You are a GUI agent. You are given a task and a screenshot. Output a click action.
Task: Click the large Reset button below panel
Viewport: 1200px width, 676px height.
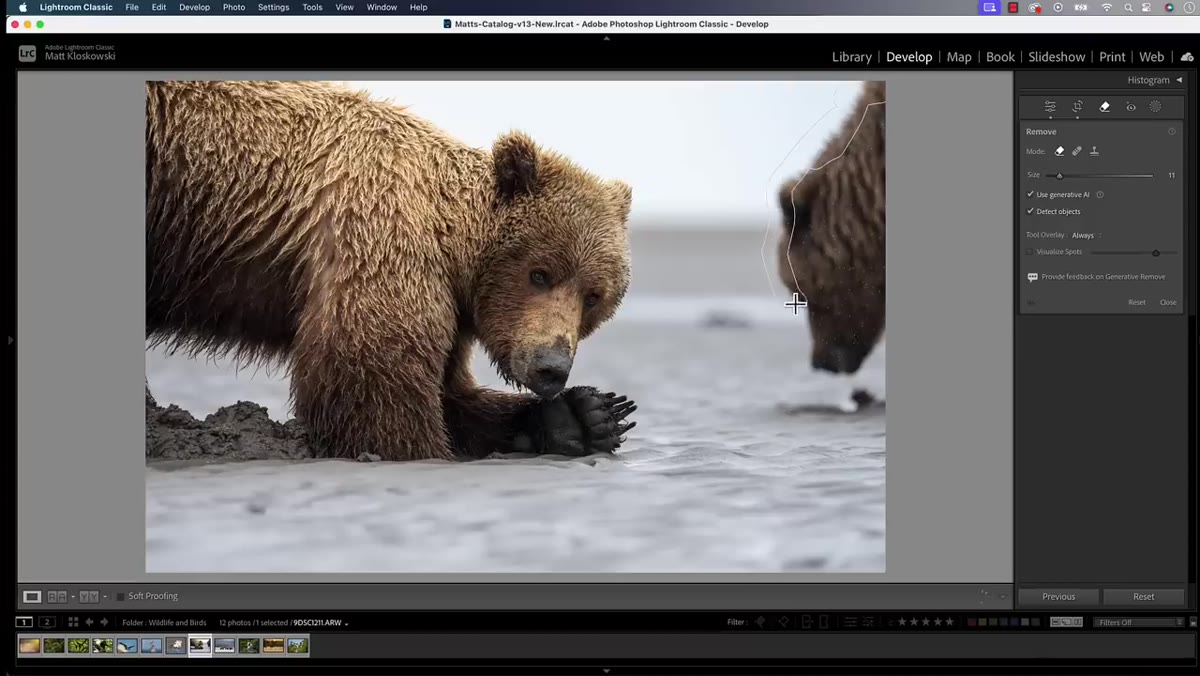tap(1144, 597)
